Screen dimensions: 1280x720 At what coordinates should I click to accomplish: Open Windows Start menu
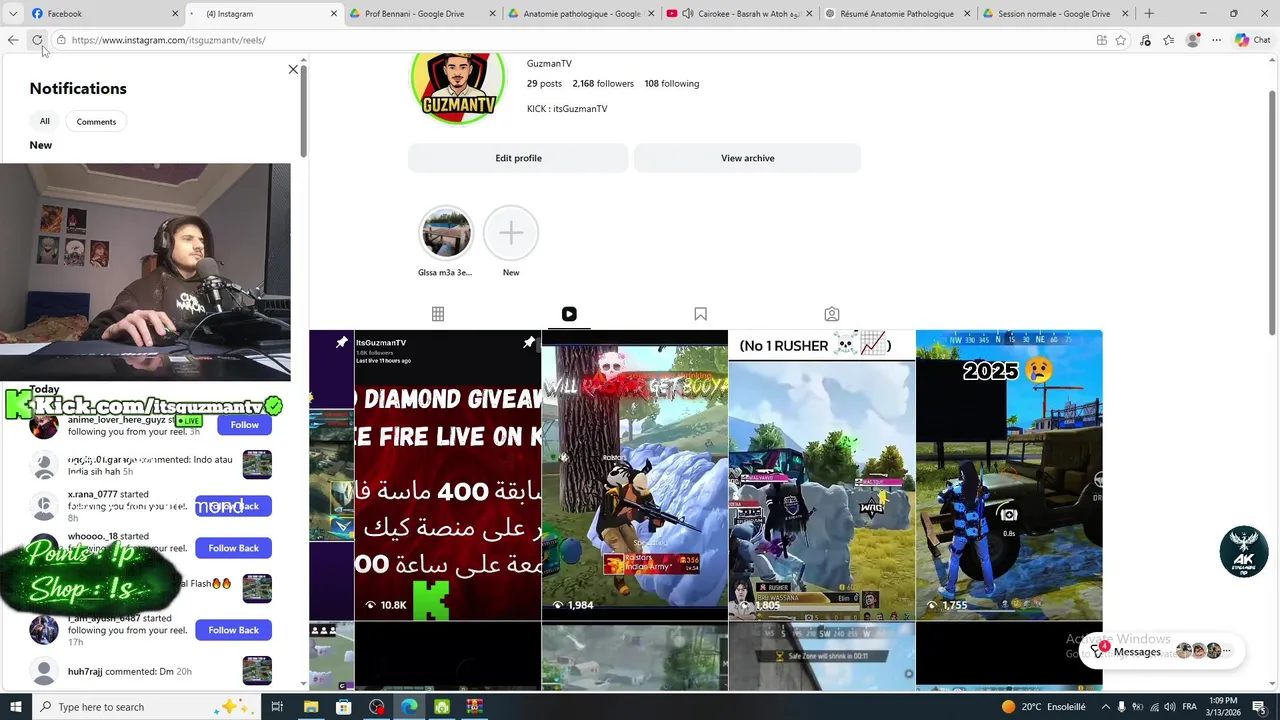[15, 707]
